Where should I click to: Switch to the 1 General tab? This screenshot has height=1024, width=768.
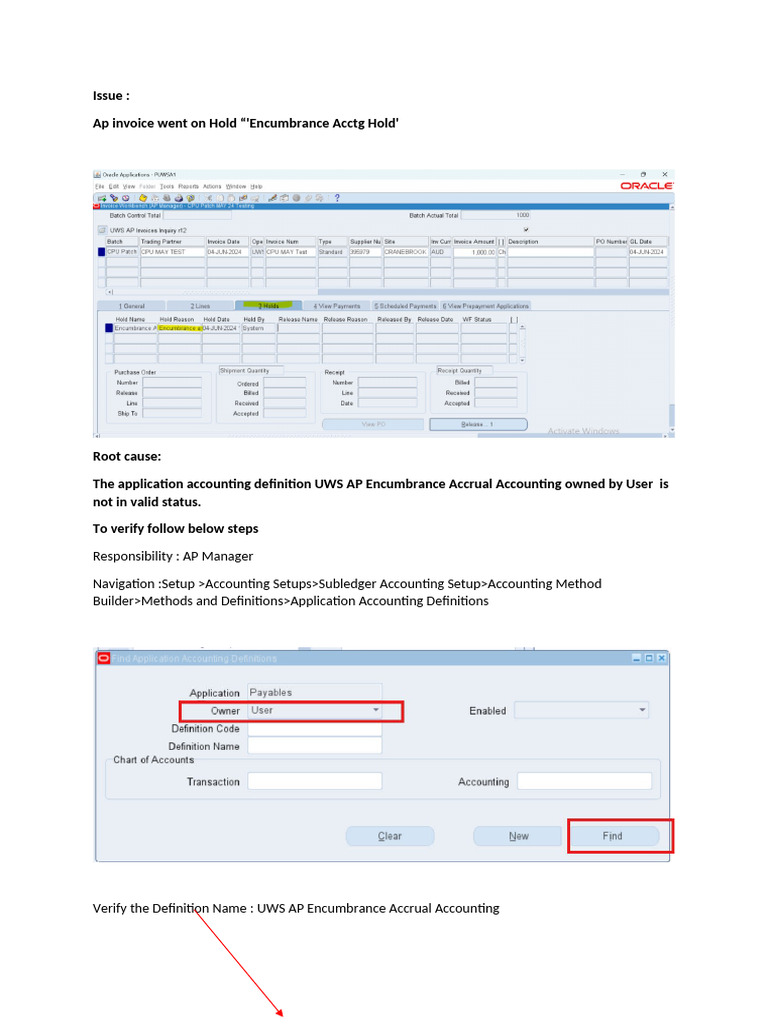(132, 306)
